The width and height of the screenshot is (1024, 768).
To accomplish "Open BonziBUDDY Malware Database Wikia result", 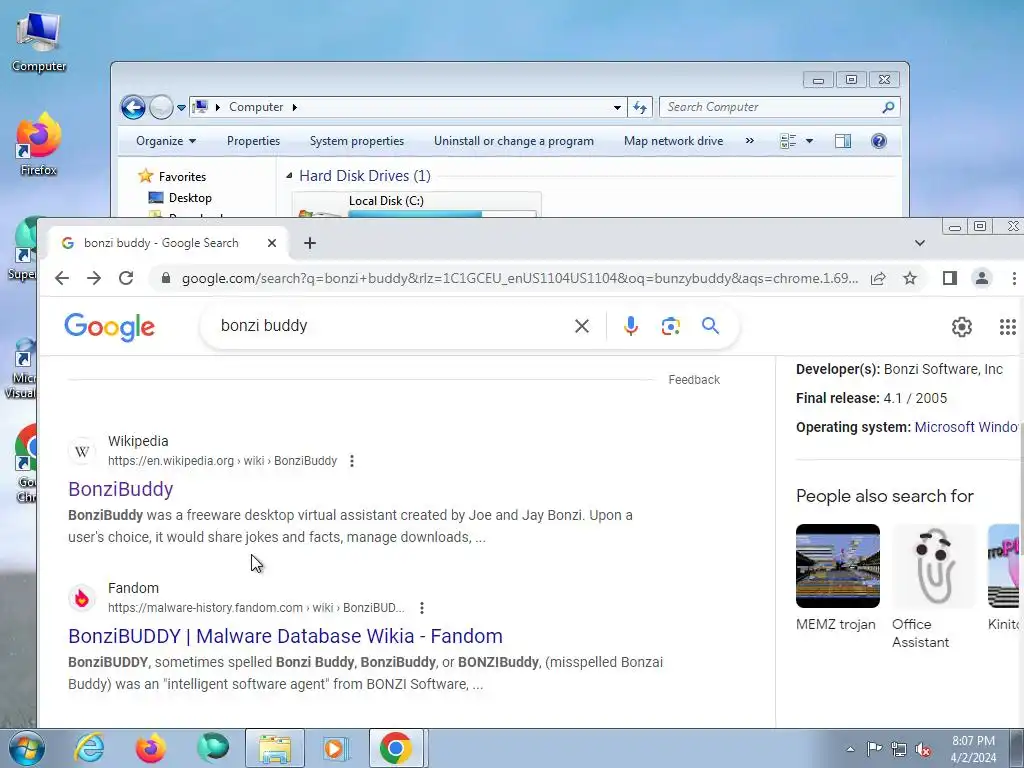I will pyautogui.click(x=285, y=636).
